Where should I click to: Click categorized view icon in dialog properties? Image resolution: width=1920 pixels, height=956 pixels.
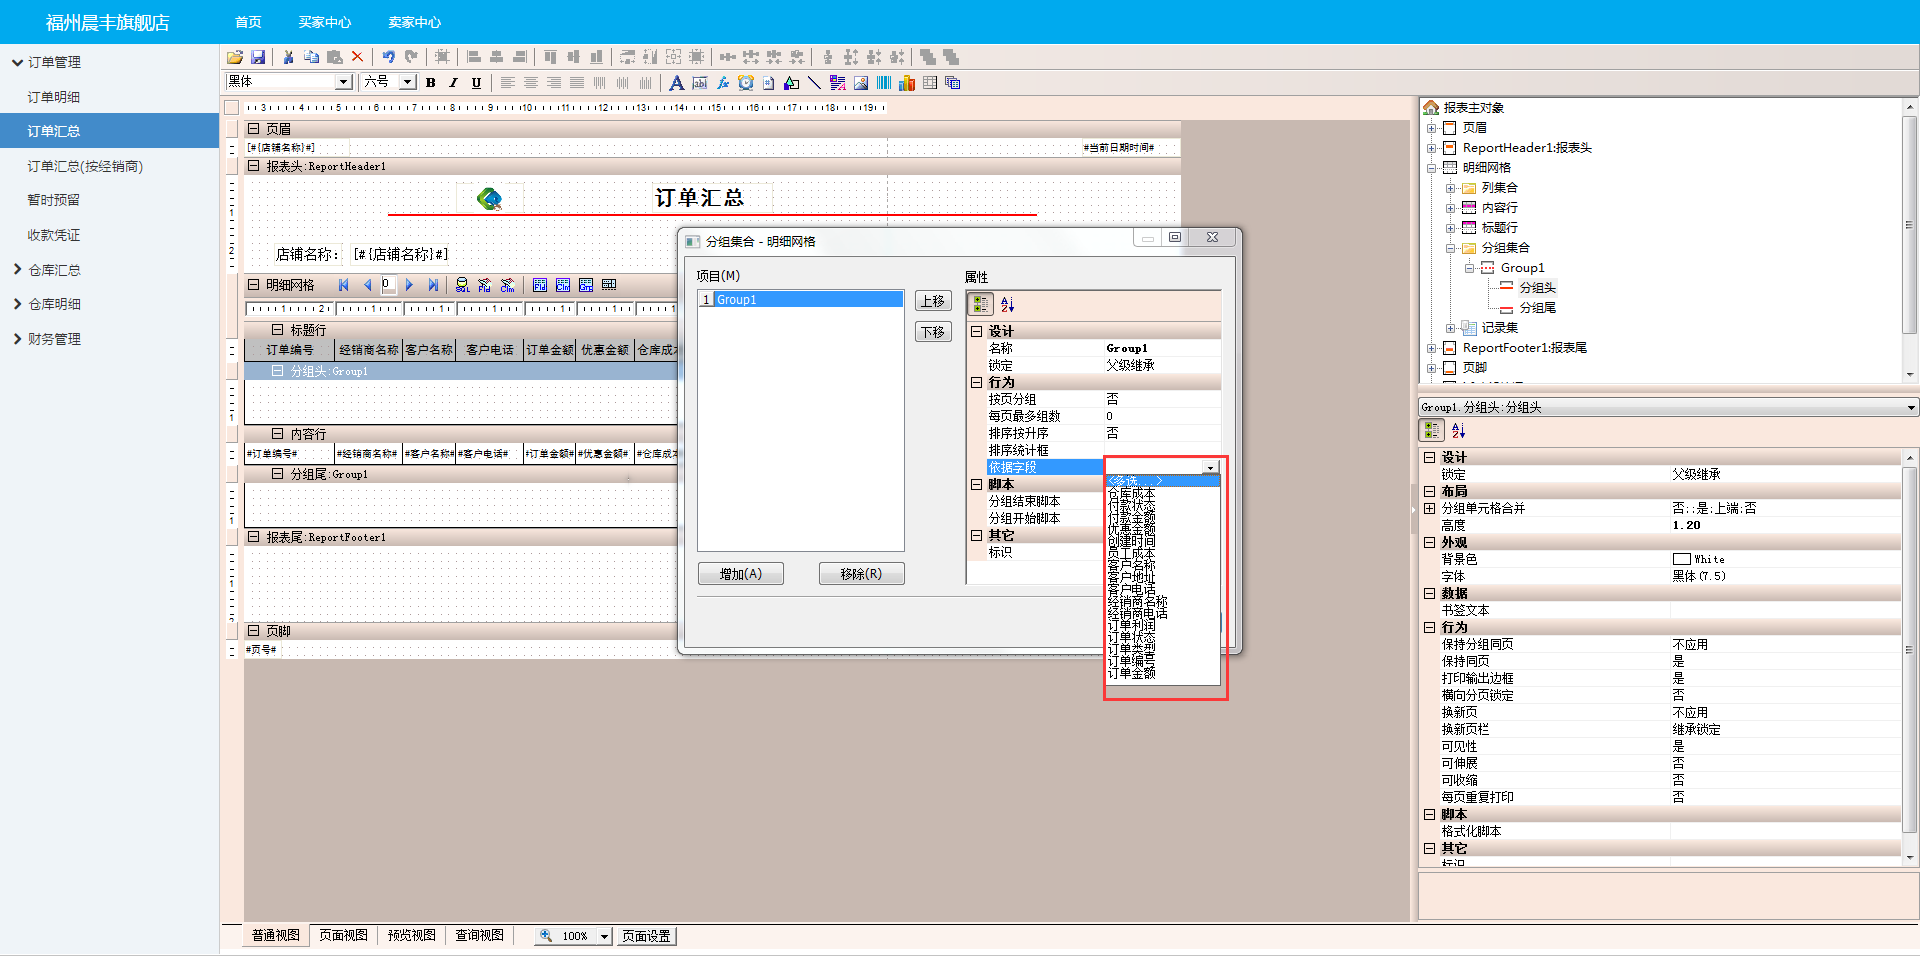coord(981,304)
